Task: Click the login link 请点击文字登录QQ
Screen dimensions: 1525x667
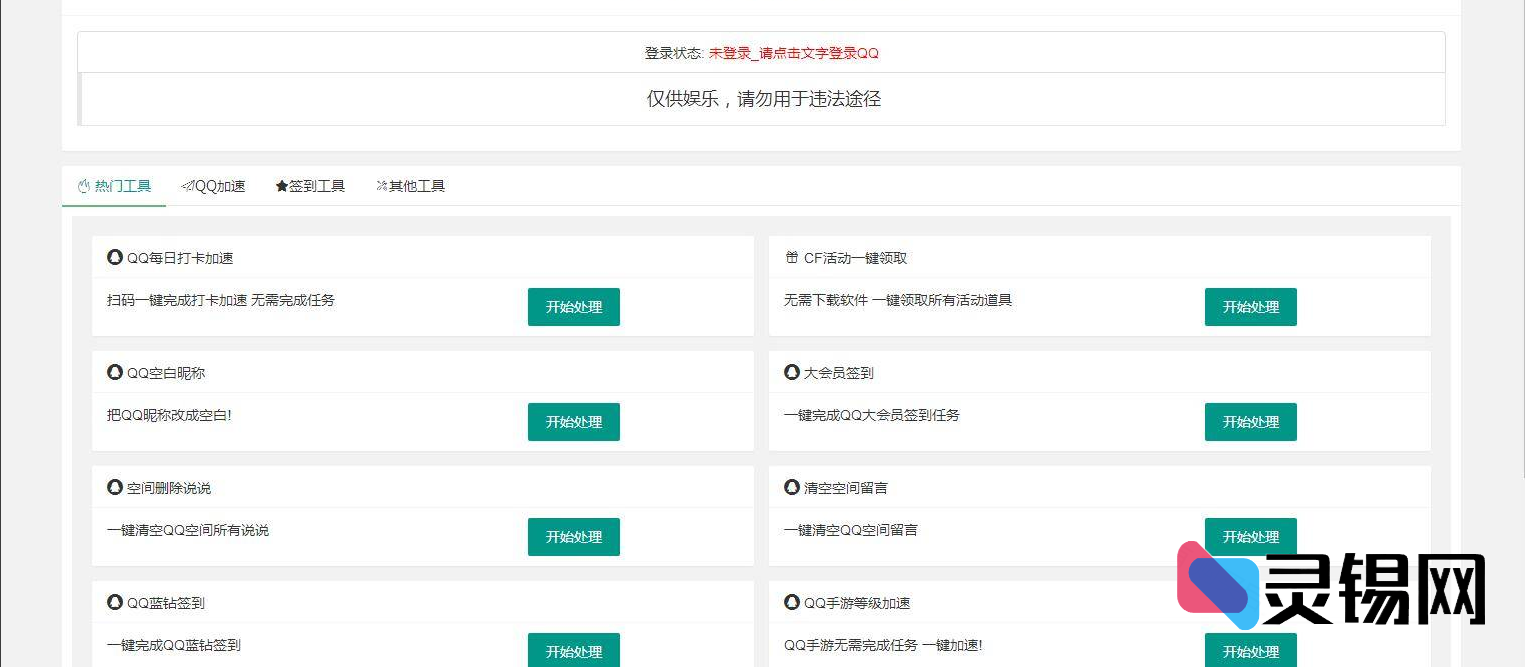Action: pyautogui.click(x=795, y=53)
